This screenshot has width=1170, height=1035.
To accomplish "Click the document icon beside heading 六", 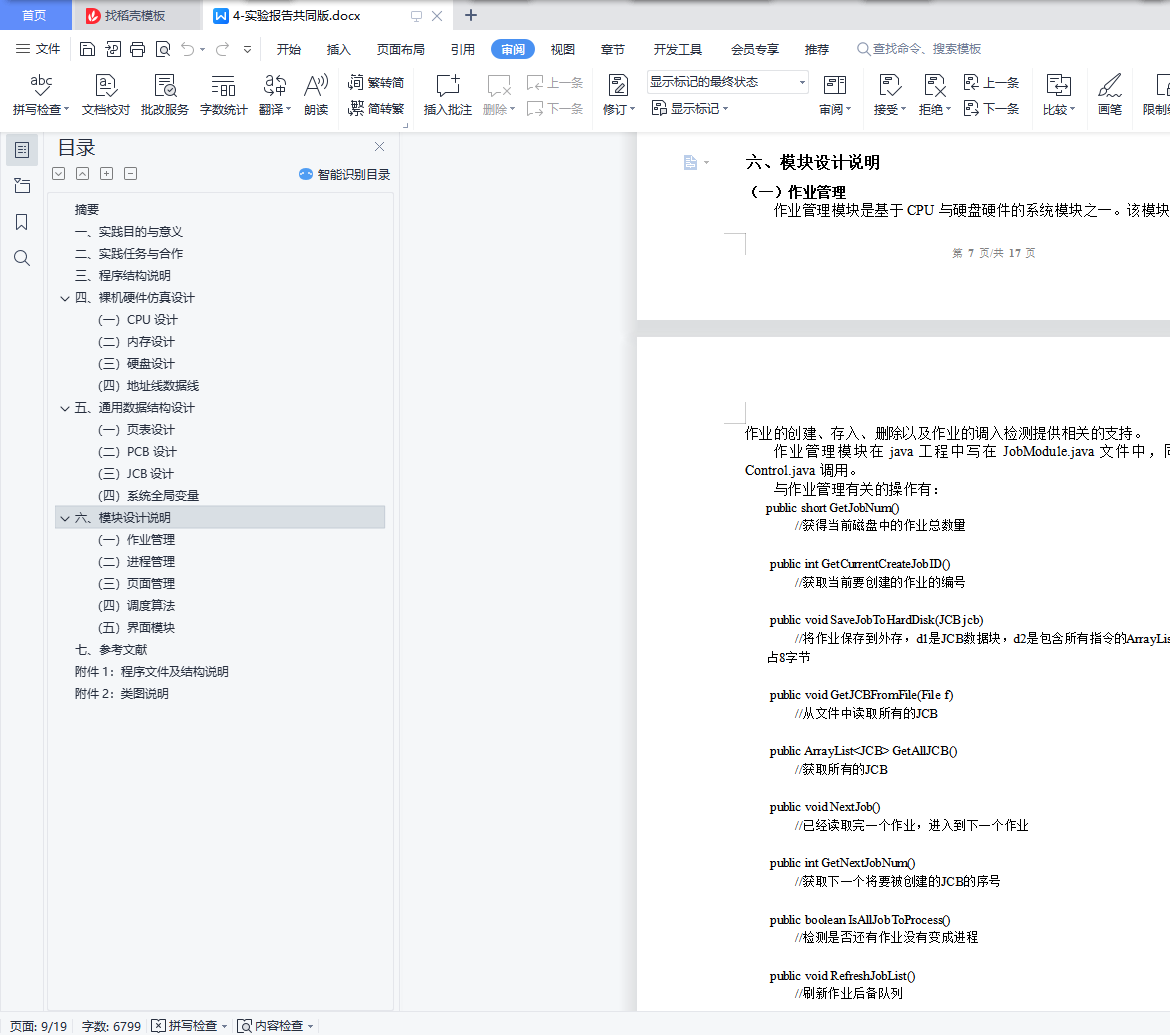I will click(690, 162).
